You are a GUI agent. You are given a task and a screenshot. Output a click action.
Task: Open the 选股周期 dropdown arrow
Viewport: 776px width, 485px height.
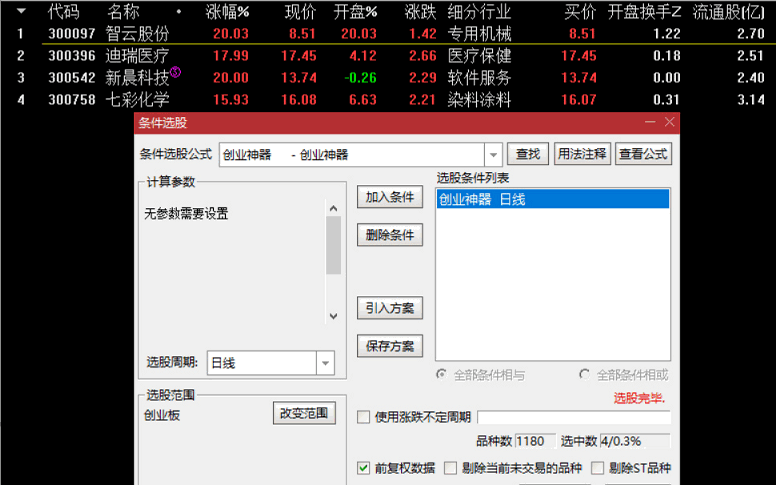click(325, 363)
